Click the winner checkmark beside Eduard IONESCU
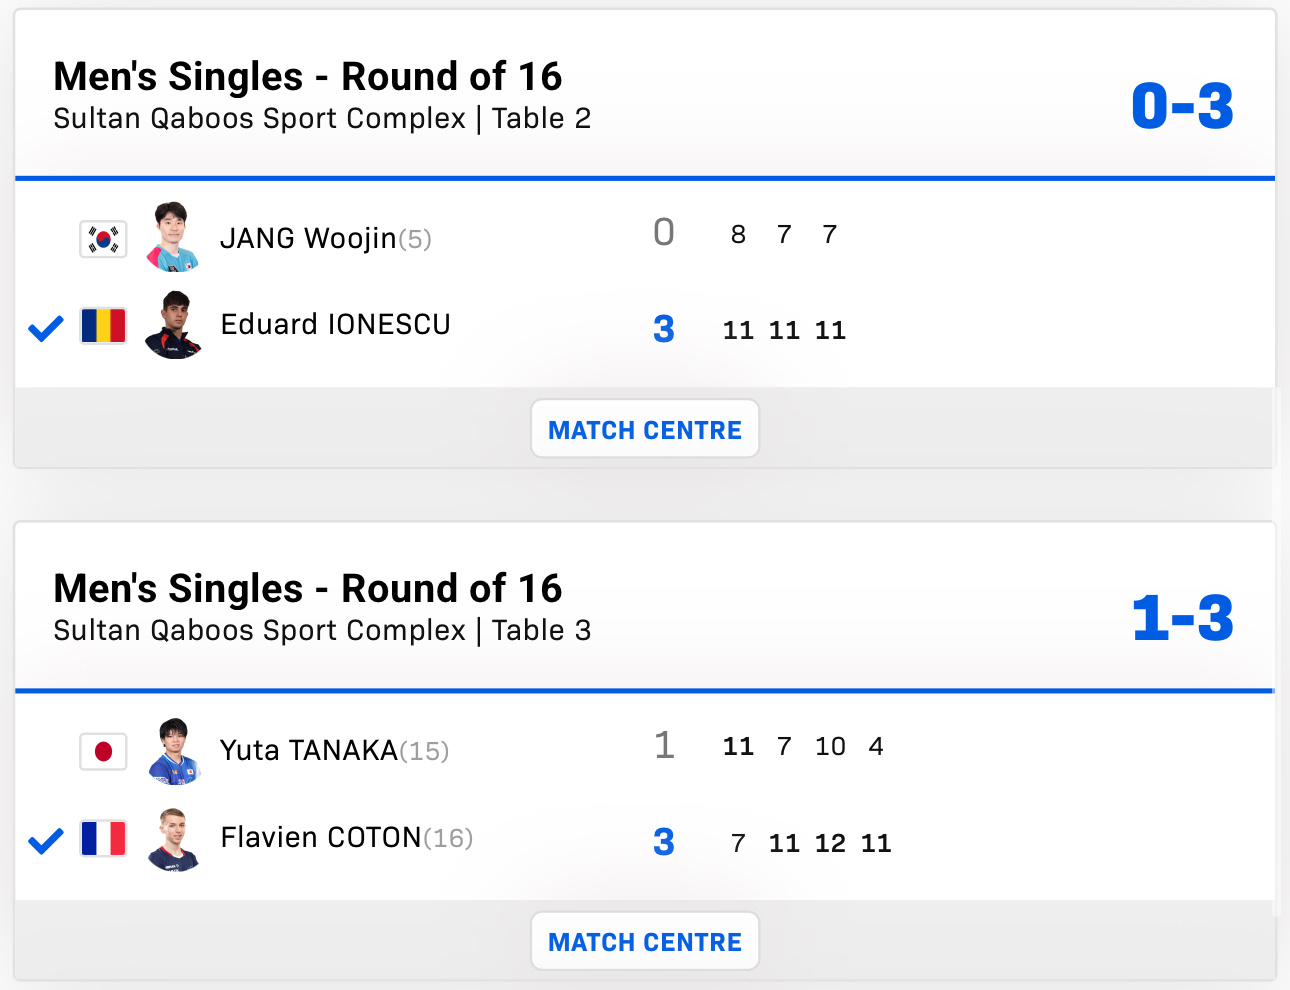This screenshot has height=990, width=1290. (x=46, y=328)
